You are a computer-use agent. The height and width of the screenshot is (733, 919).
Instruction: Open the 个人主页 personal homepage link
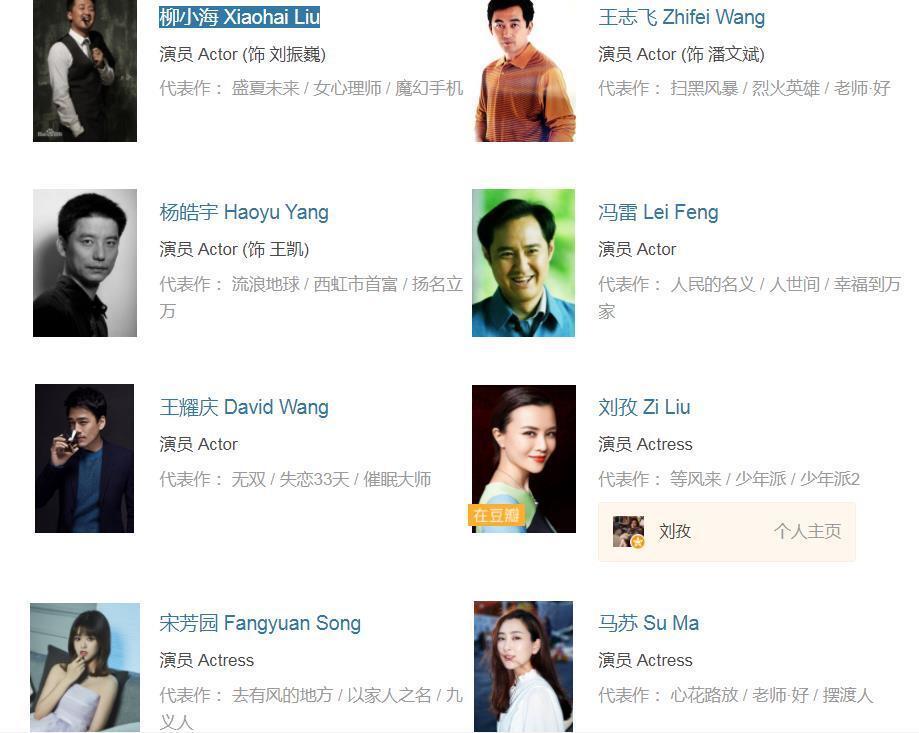click(807, 531)
